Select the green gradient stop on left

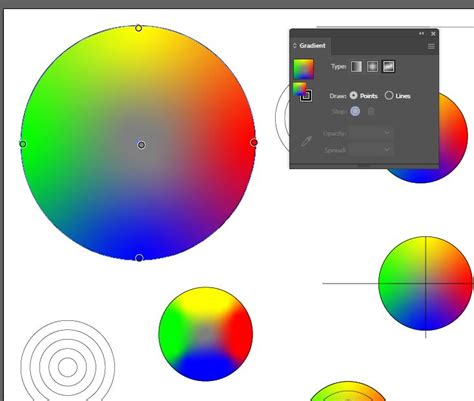pos(23,144)
